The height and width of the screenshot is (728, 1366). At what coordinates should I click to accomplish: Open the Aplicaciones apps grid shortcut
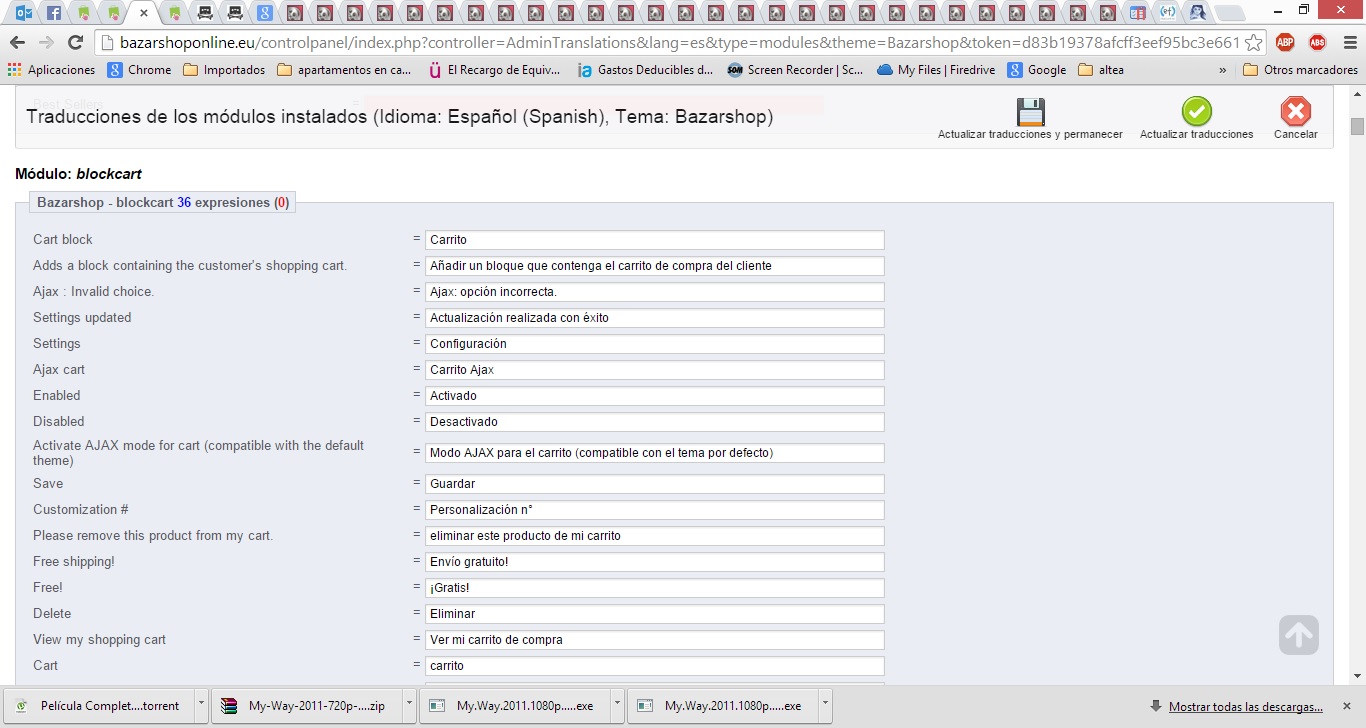pyautogui.click(x=51, y=70)
